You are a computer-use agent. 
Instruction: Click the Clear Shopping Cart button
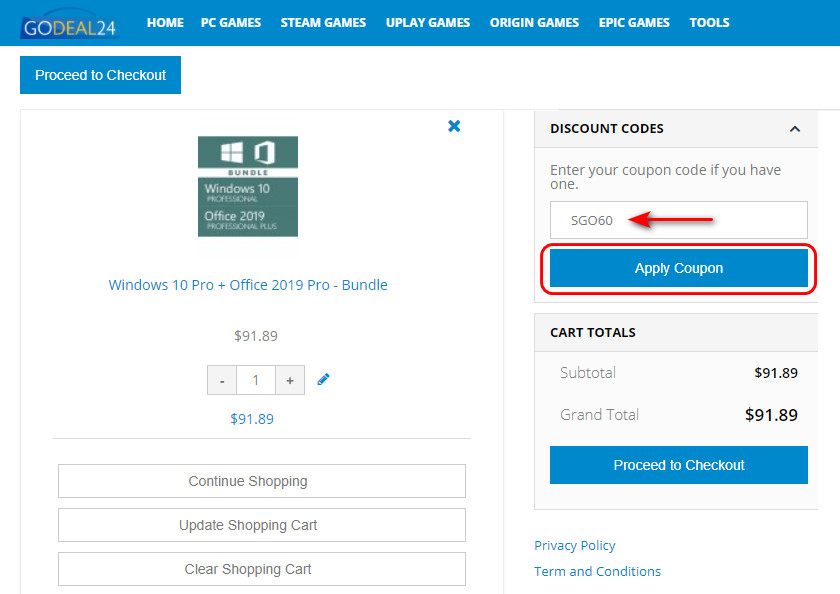point(262,569)
